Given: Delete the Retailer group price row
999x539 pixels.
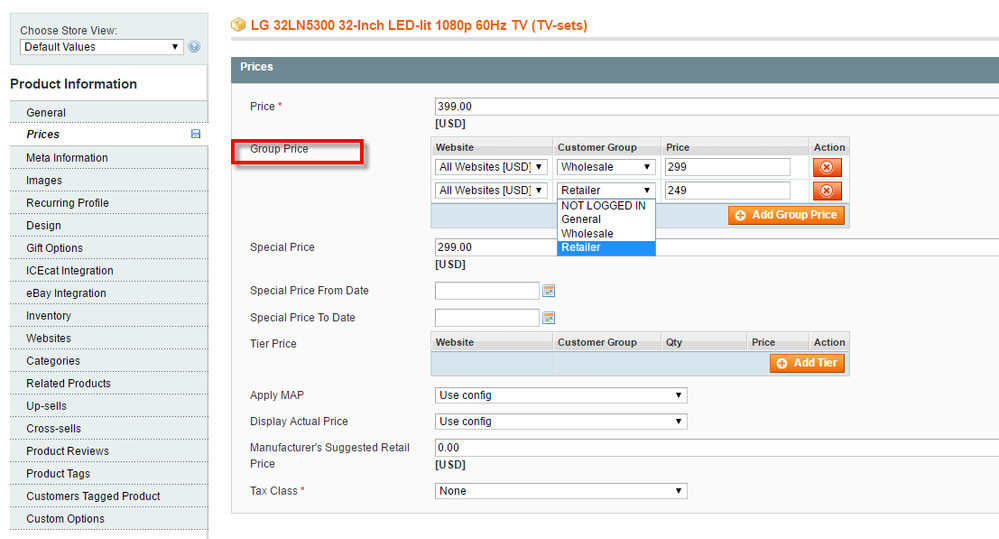Looking at the screenshot, I should [827, 190].
